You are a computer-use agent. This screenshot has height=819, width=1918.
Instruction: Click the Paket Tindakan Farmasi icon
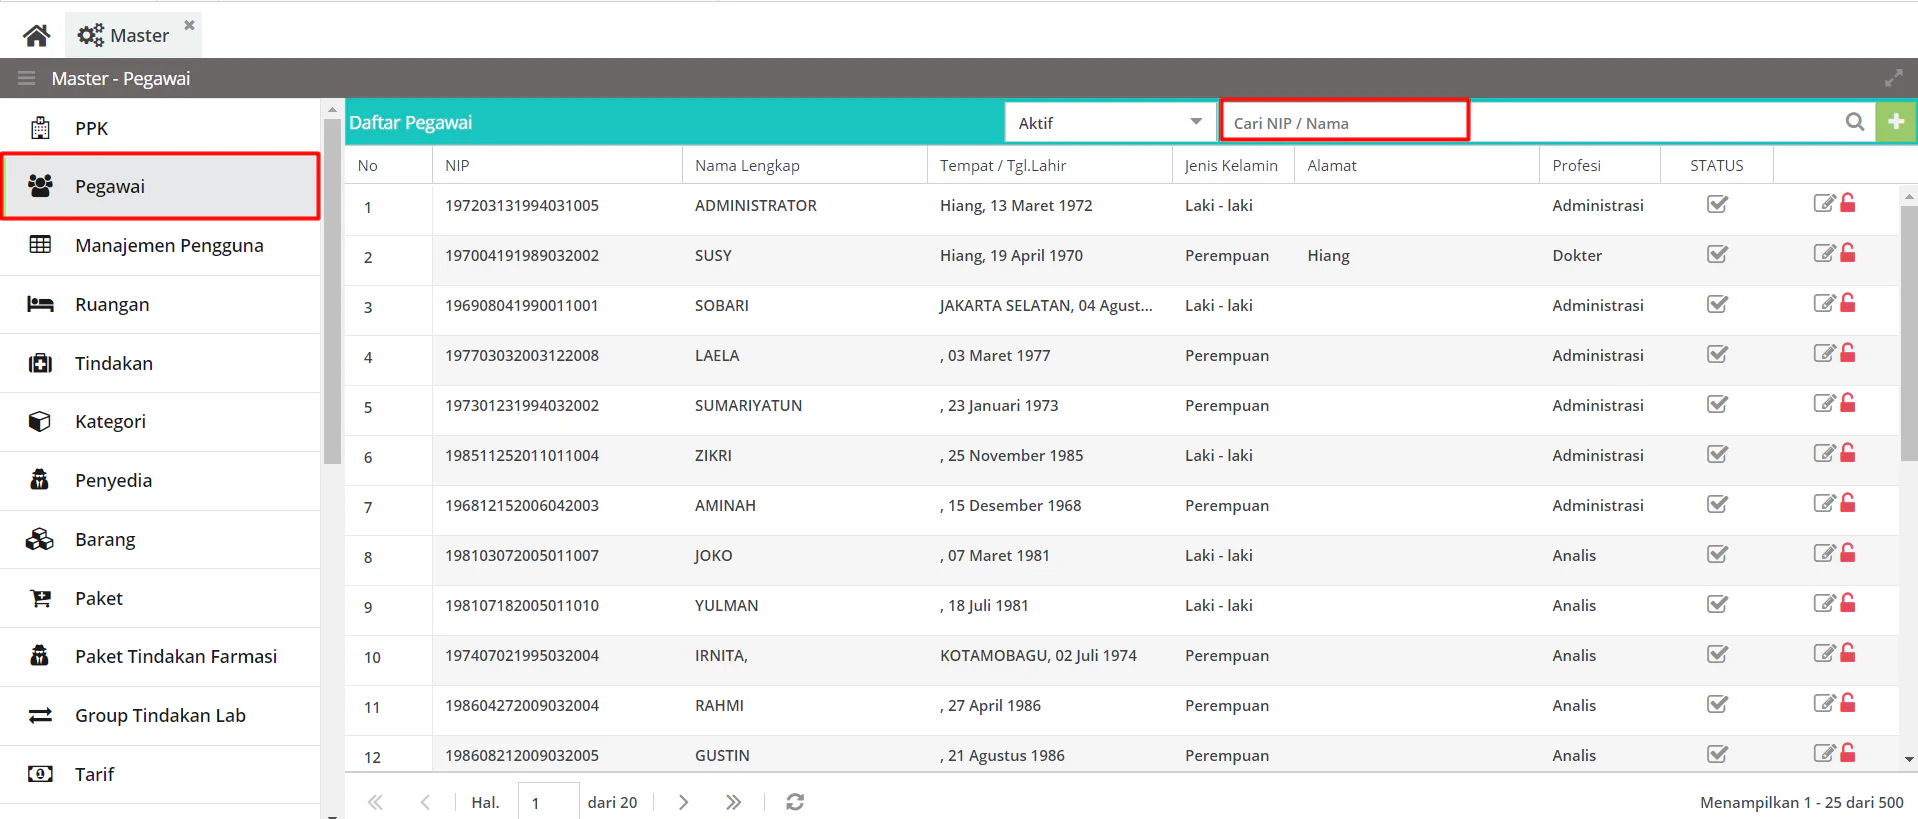40,656
